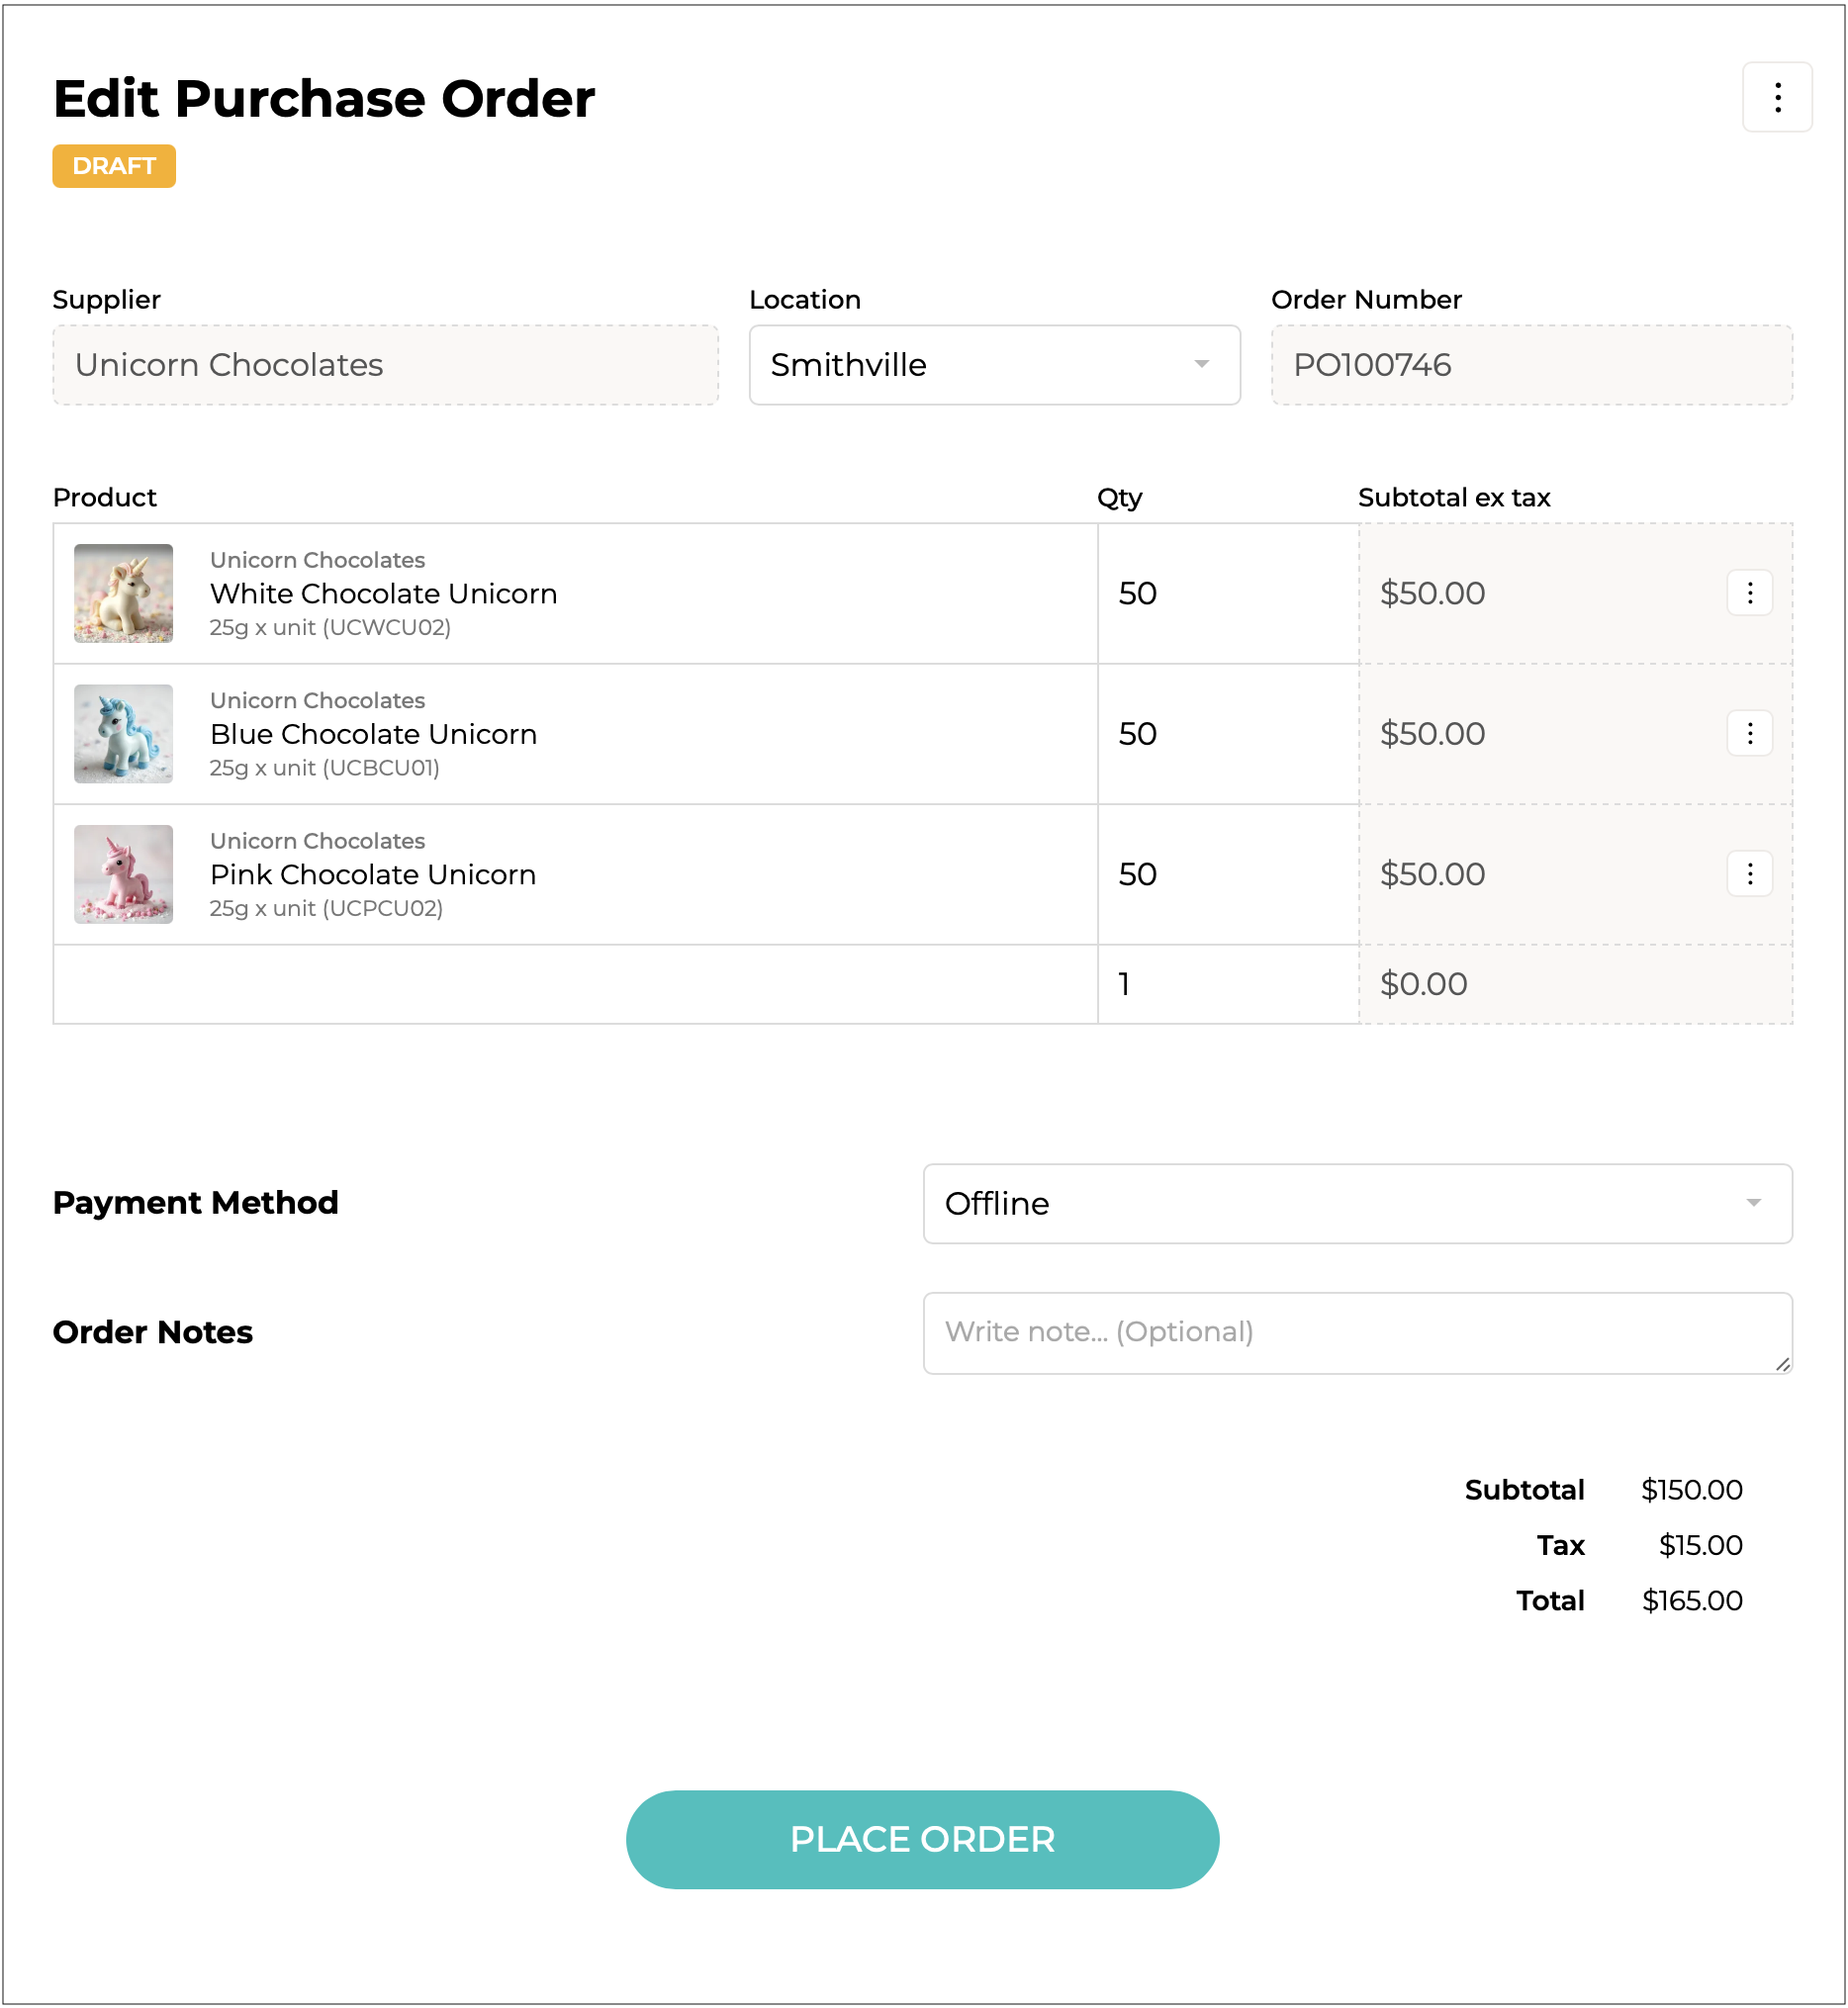
Task: Click the White Chocolate Unicorn product image
Action: [x=123, y=593]
